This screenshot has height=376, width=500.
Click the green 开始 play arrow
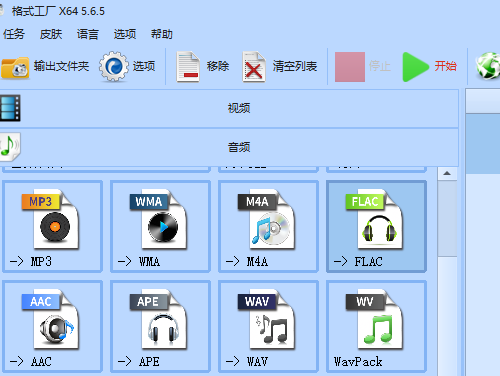coord(415,67)
